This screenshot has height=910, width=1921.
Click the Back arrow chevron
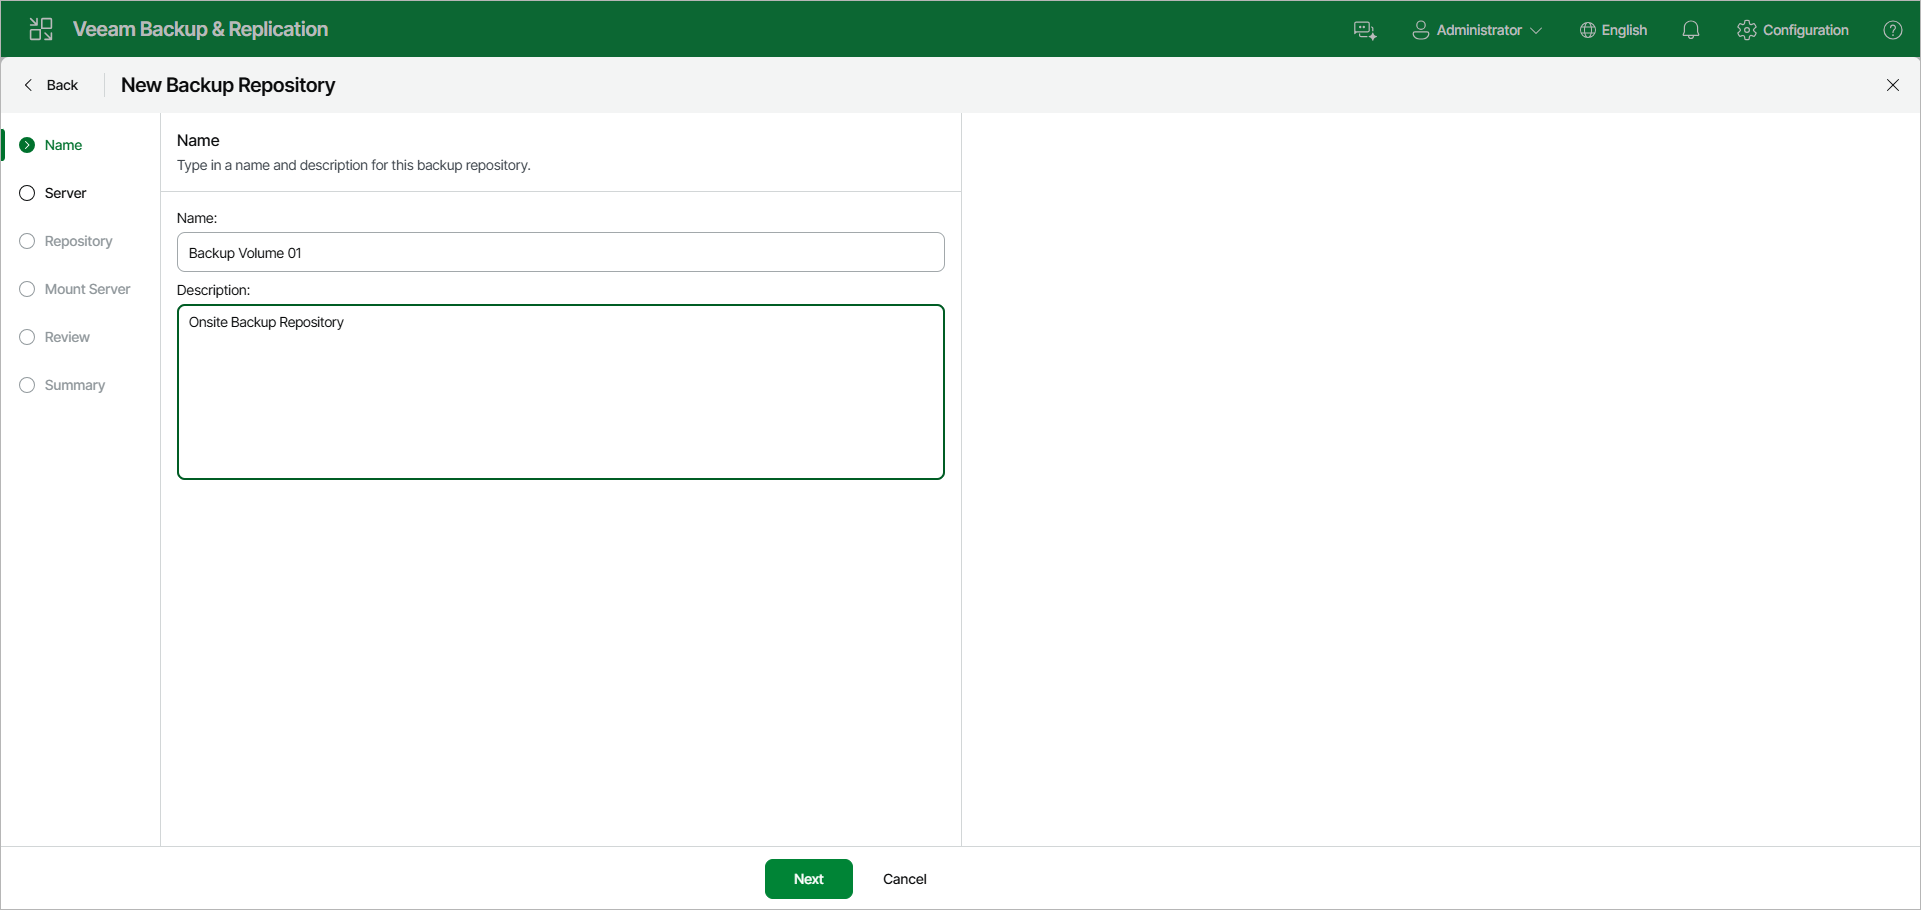tap(28, 85)
